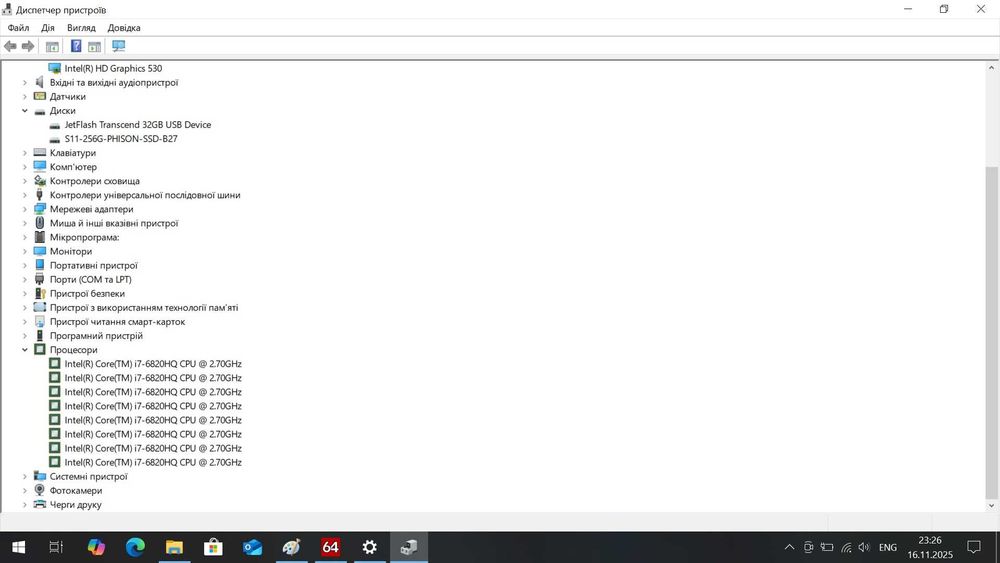Select Intel(R) HD Graphics 530 device
1000x563 pixels.
pyautogui.click(x=113, y=68)
